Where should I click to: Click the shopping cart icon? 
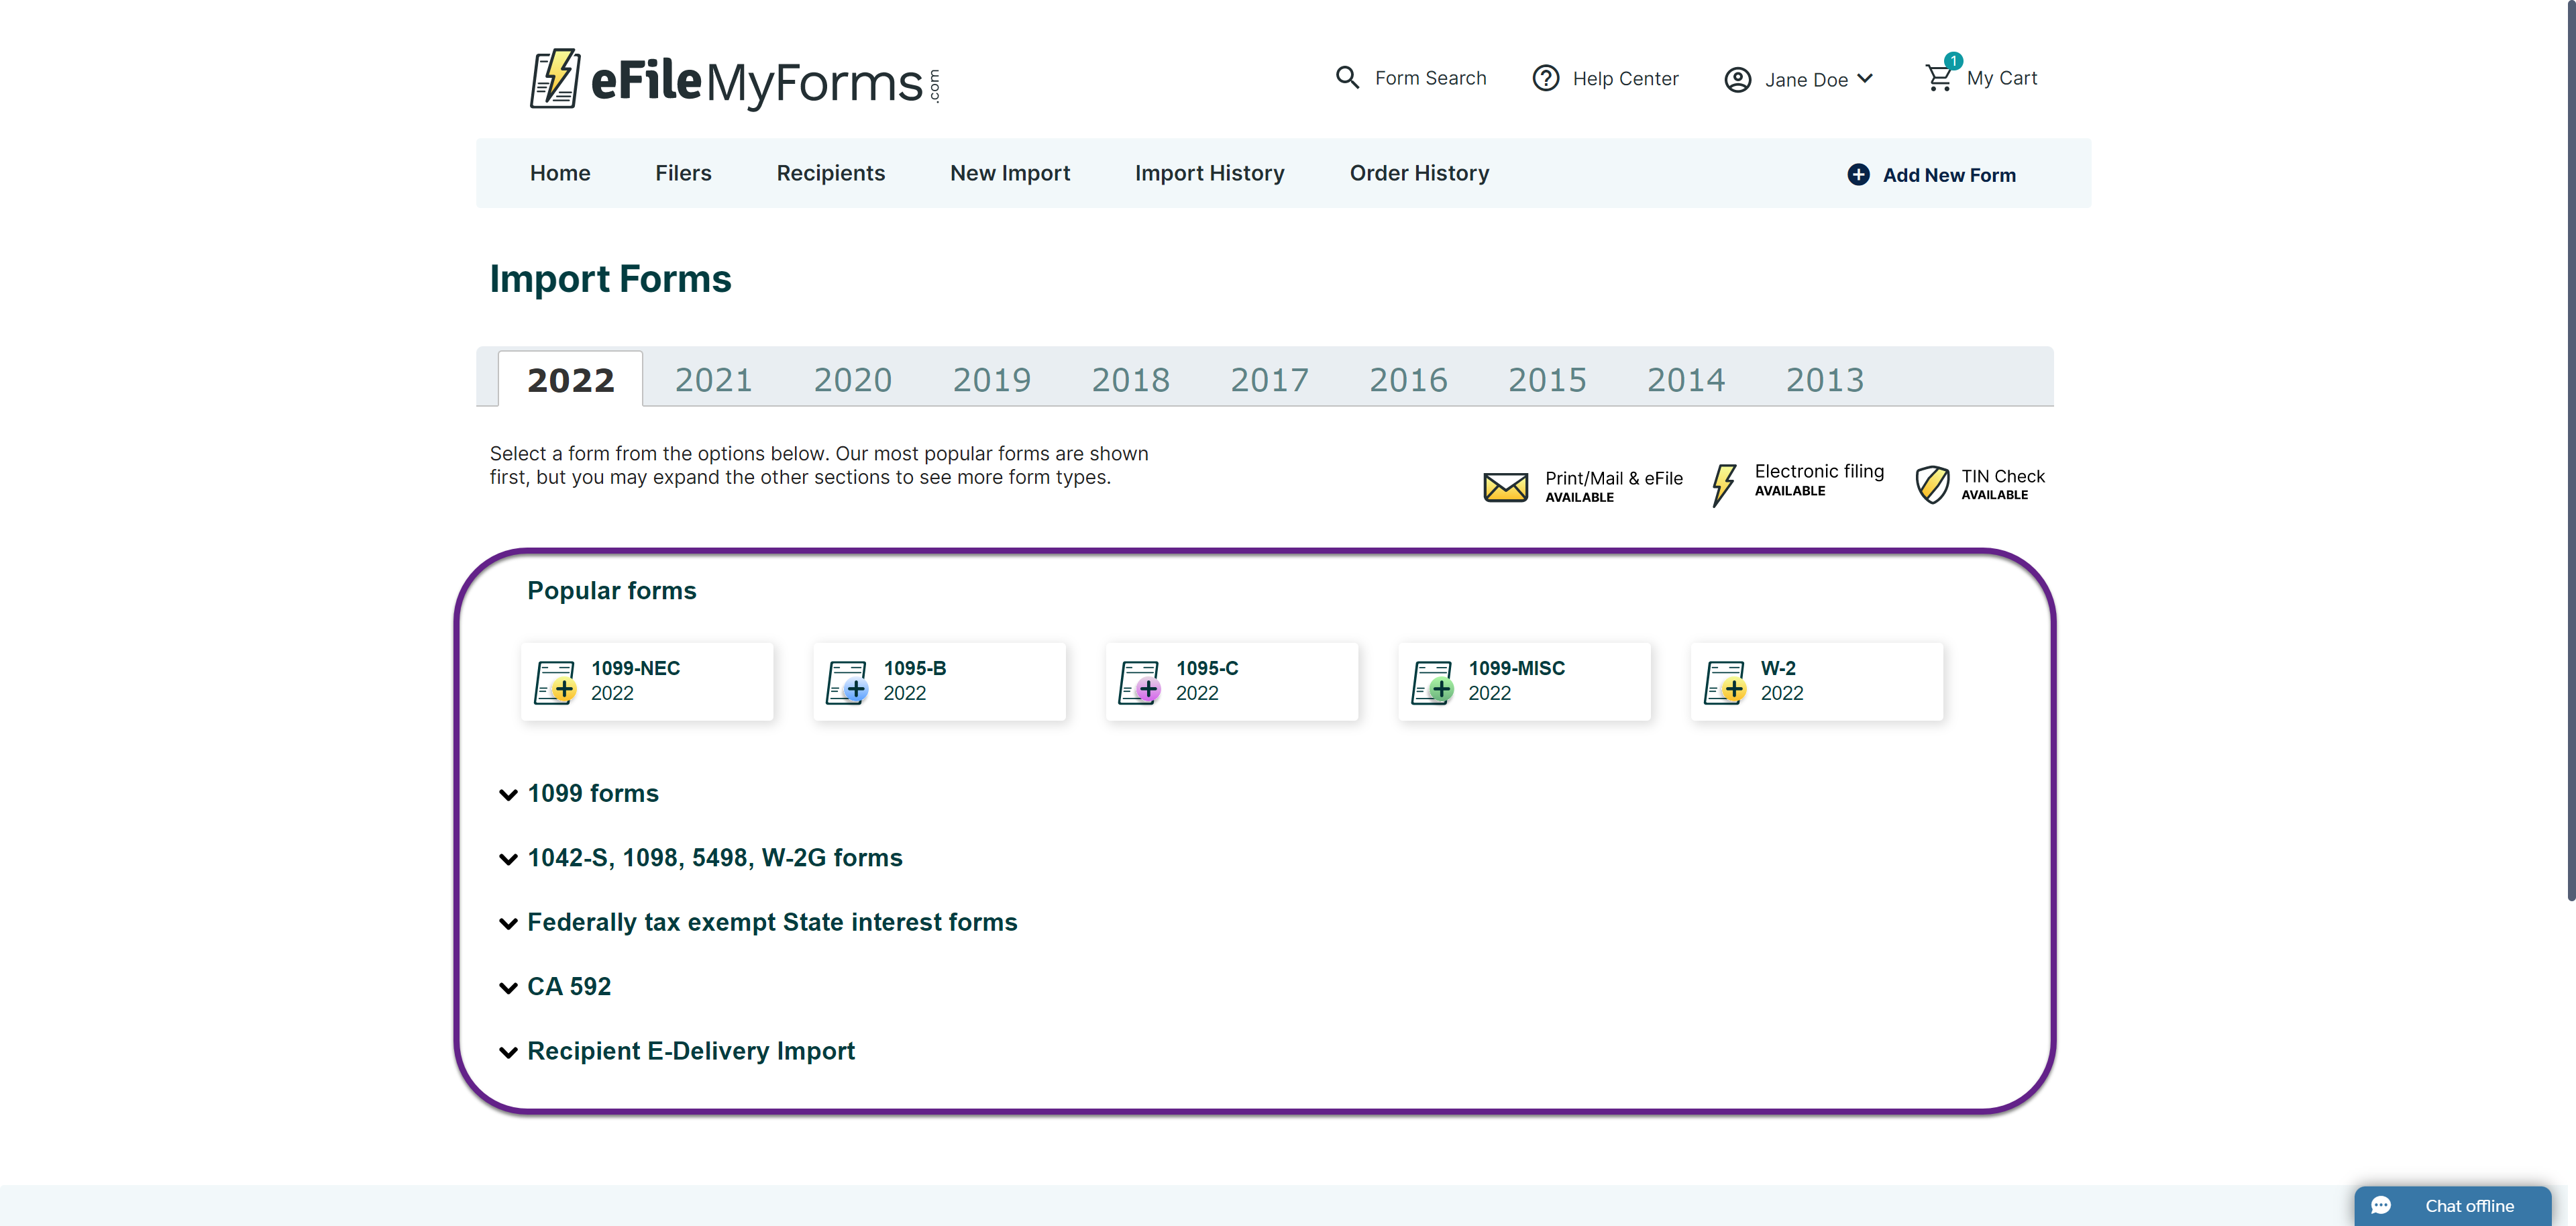click(1938, 78)
